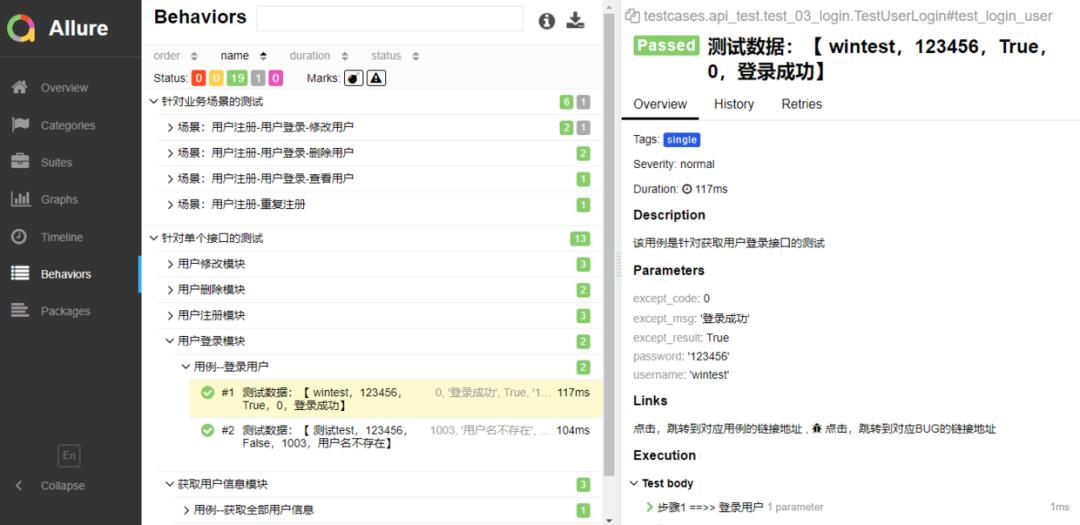Open Graphs bar-chart icon in sidebar
Screen dimensions: 1080x525
point(20,199)
